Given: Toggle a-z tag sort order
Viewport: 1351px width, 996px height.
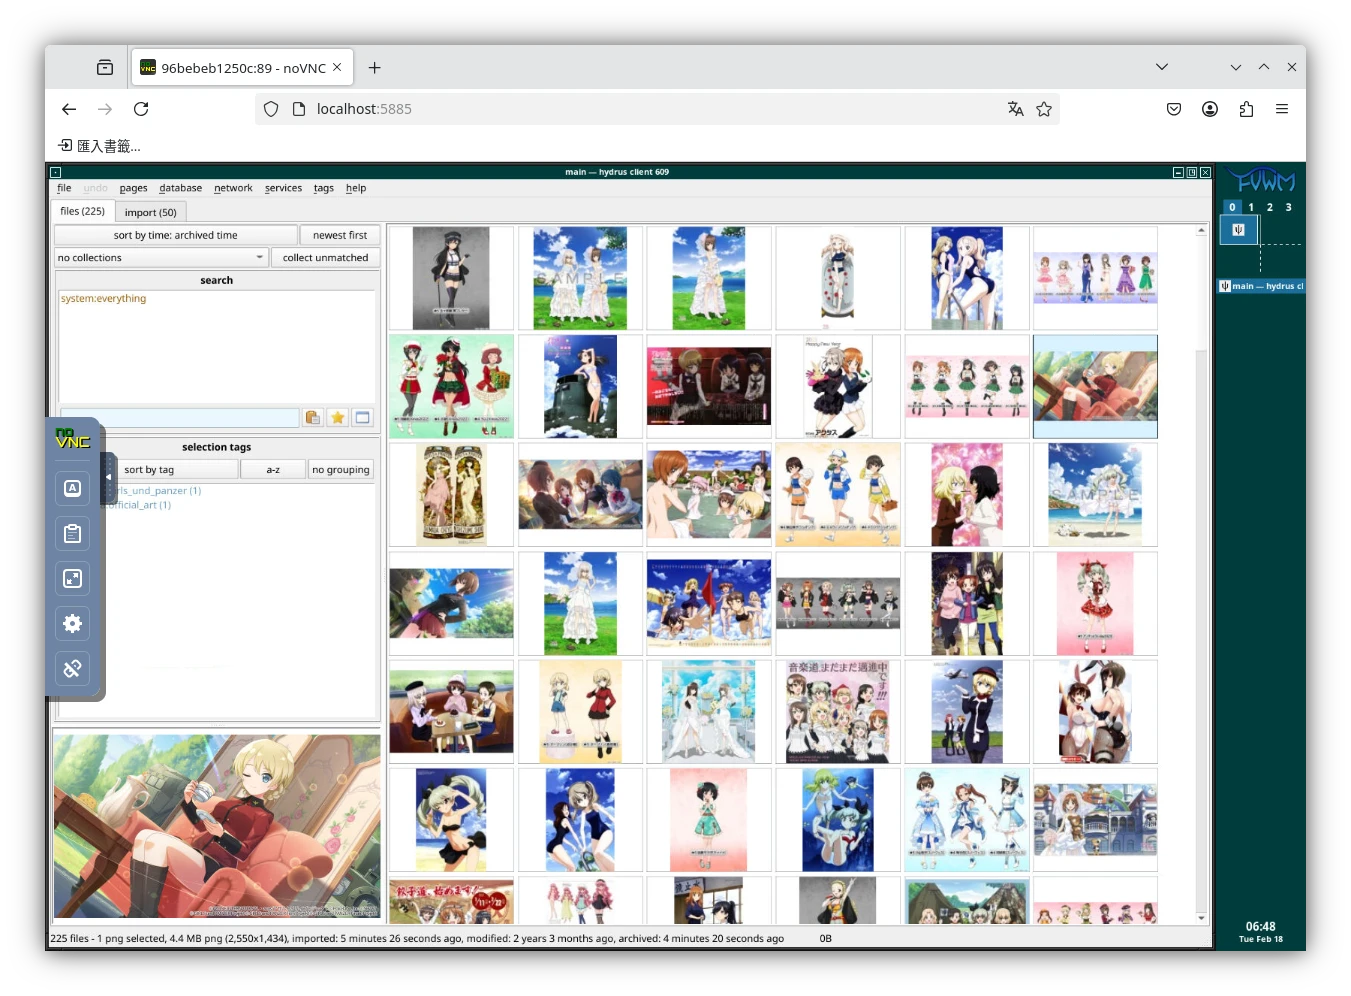Looking at the screenshot, I should point(273,470).
